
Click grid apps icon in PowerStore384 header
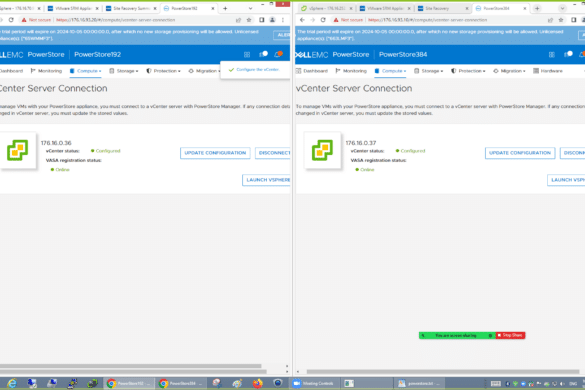tap(552, 55)
